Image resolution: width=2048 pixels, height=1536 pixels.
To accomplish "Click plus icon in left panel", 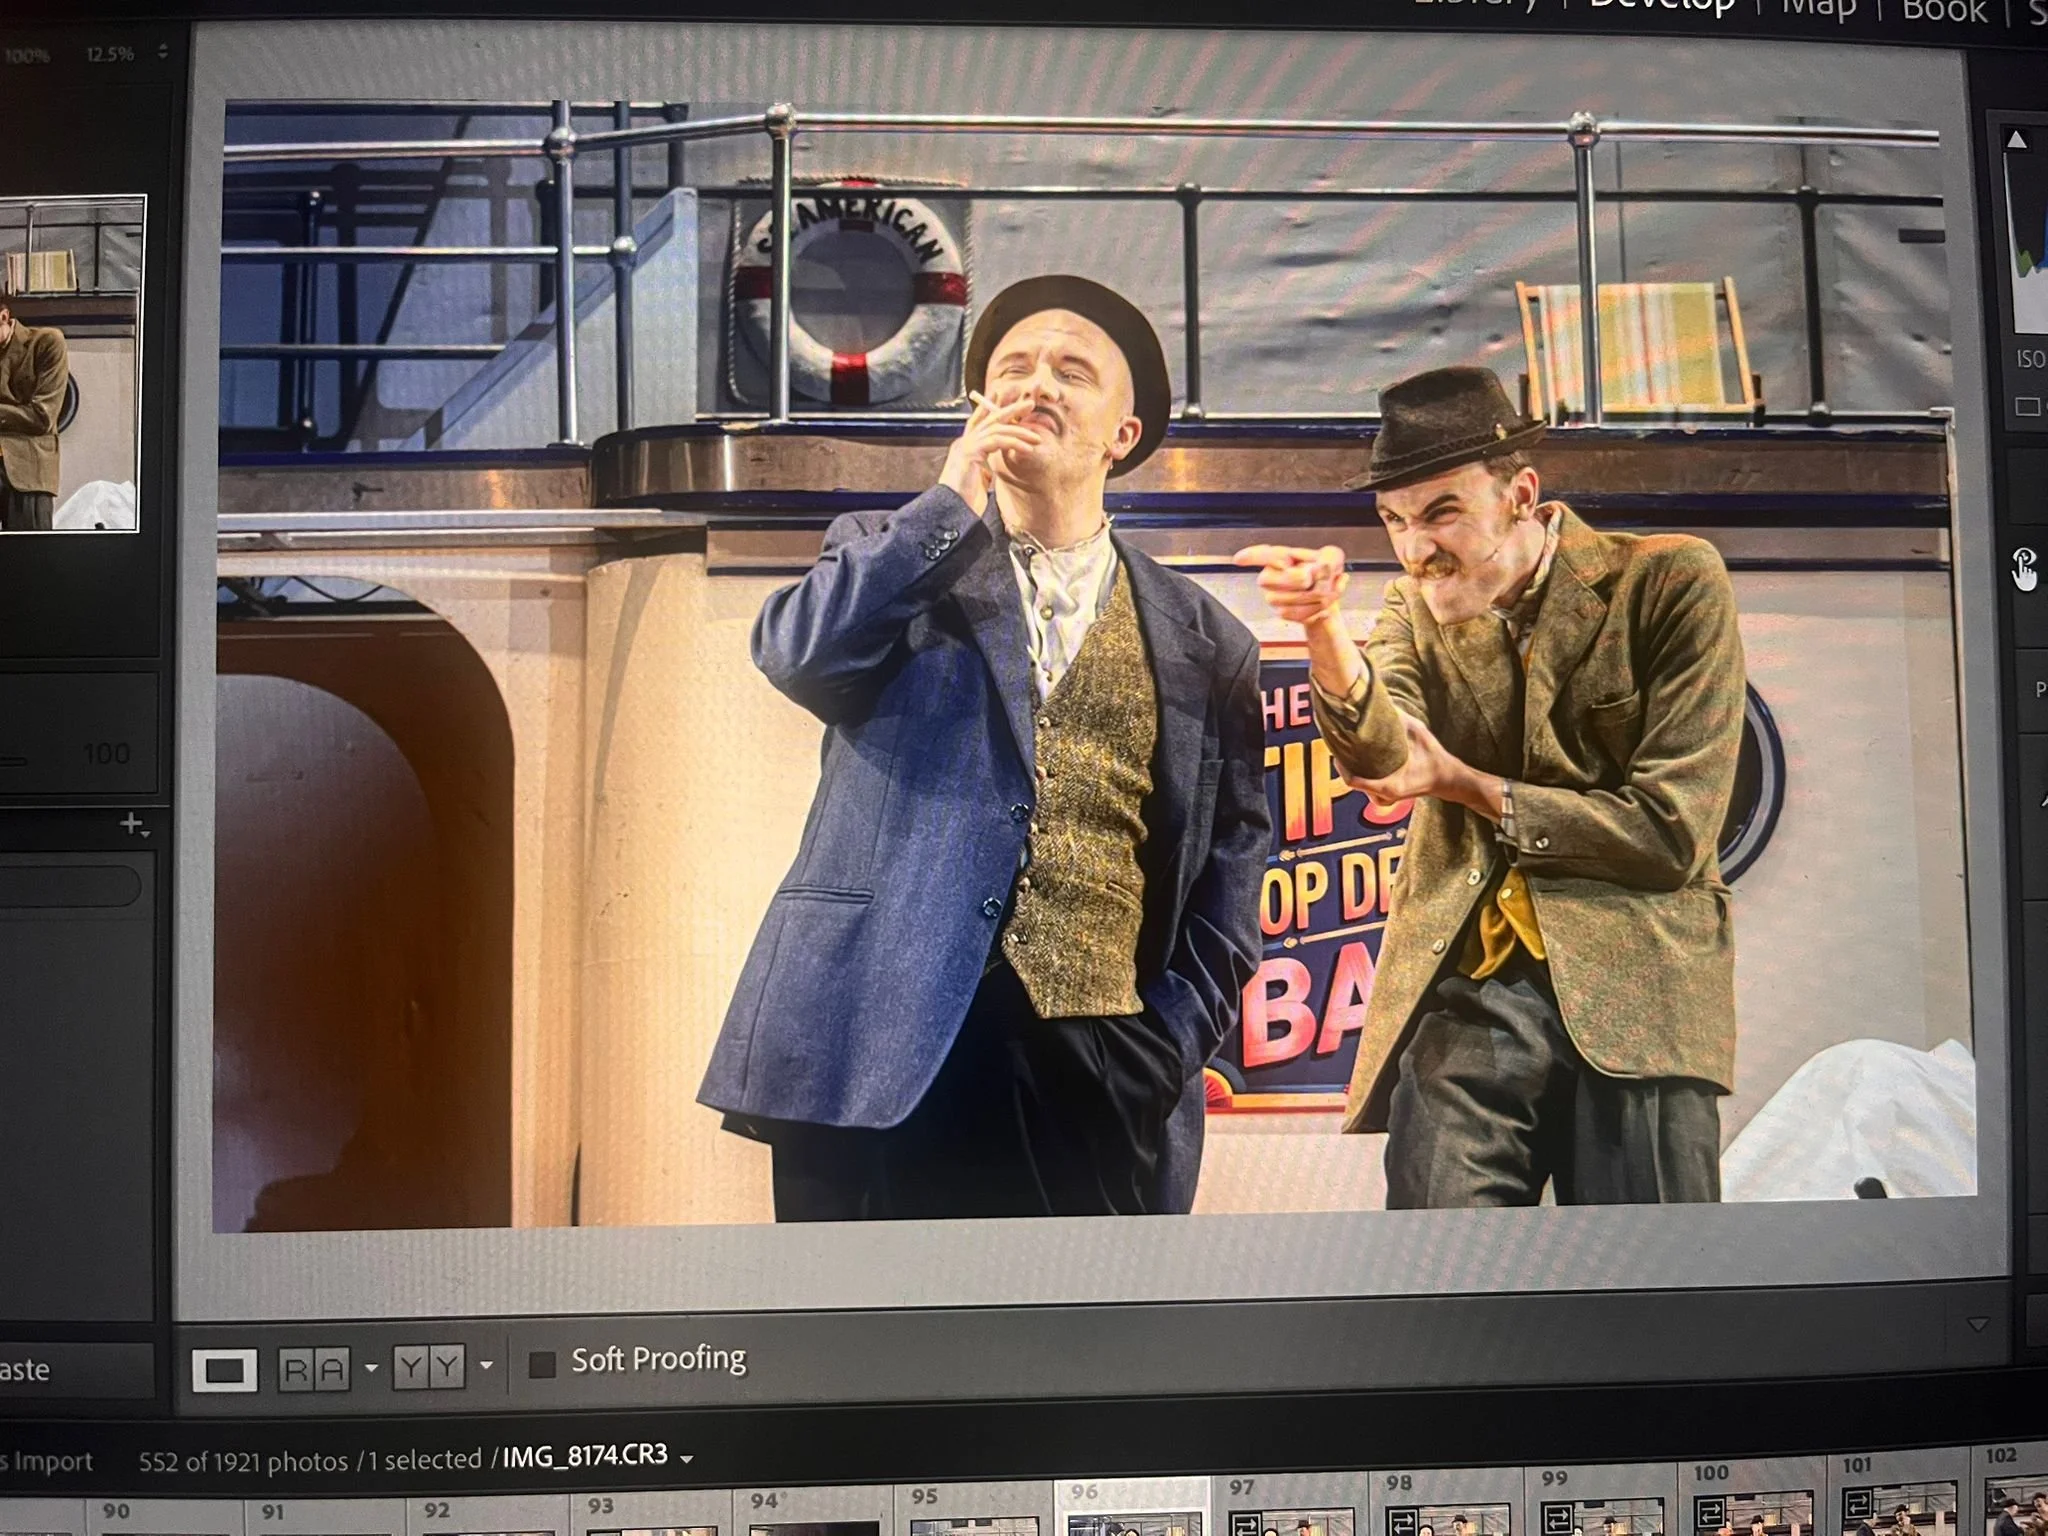I will point(133,824).
